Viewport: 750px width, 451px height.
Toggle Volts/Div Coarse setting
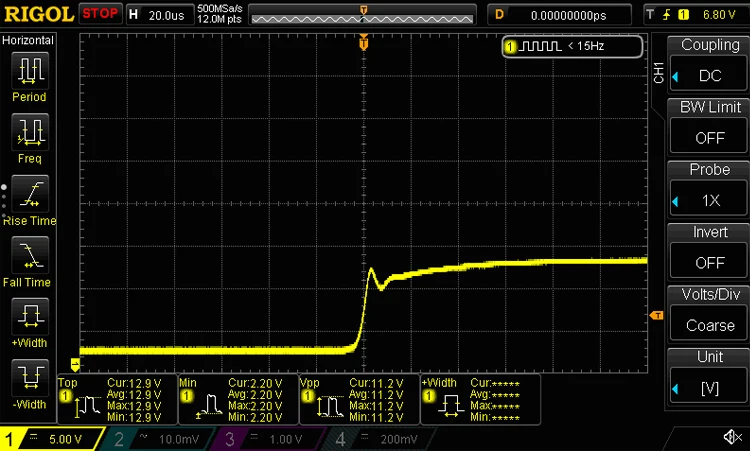tap(709, 325)
